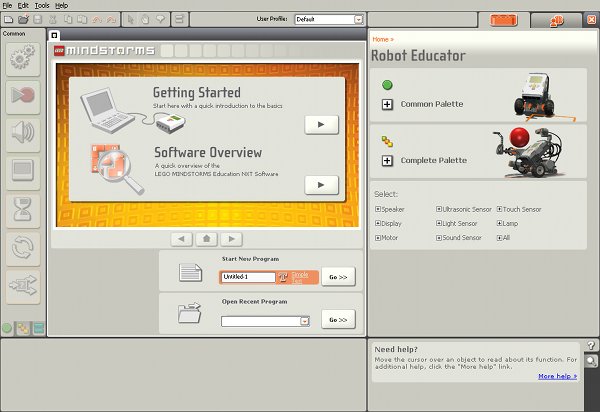Open program using toolbar folder icon
This screenshot has width=600, height=412.
pyautogui.click(x=23, y=19)
